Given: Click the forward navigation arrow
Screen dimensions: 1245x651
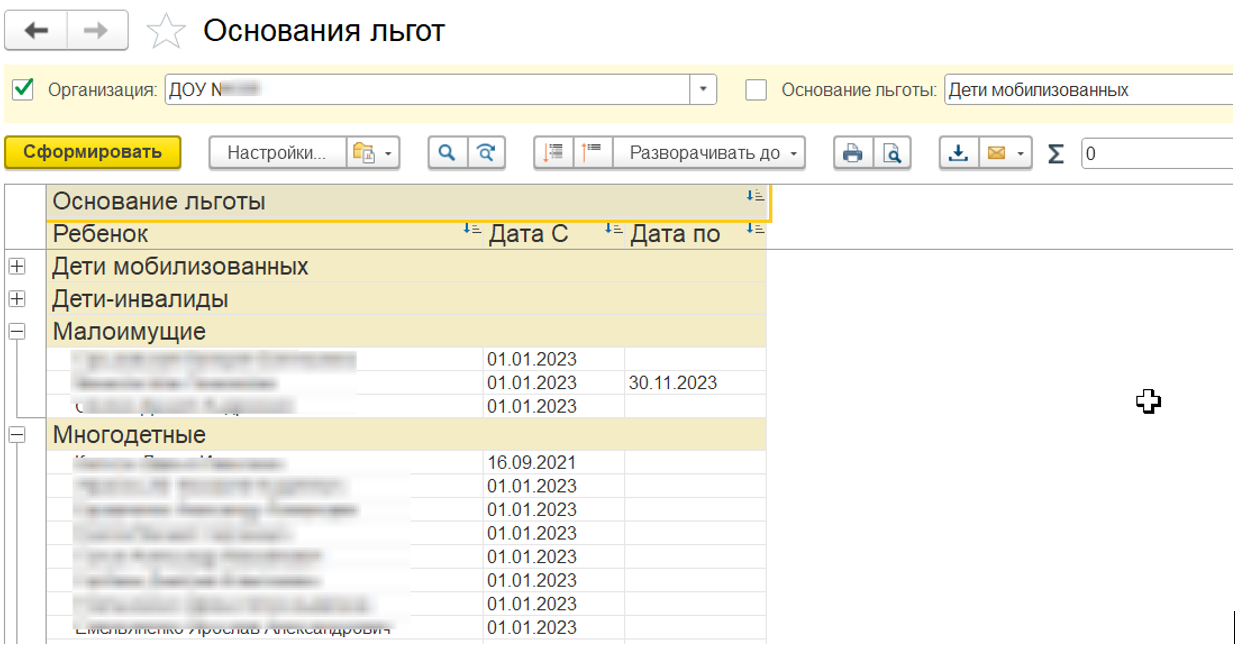Looking at the screenshot, I should 97,31.
